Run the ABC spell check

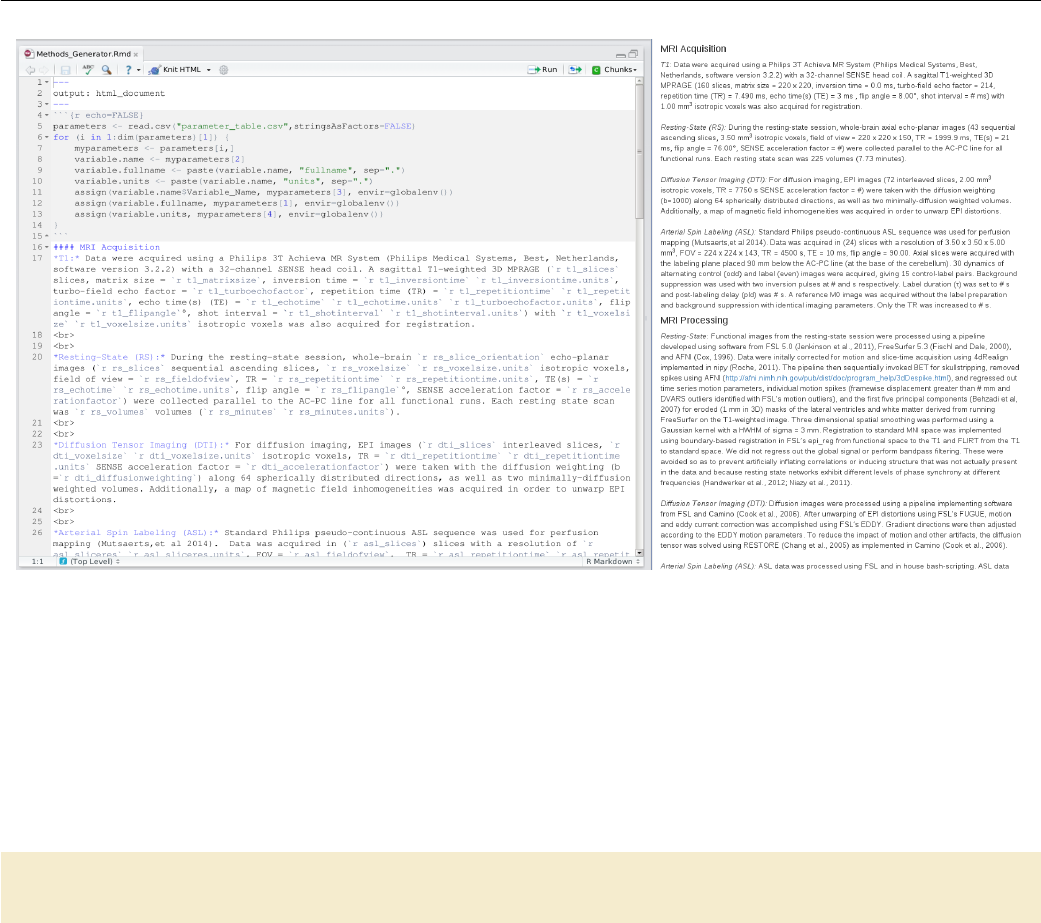[x=88, y=69]
